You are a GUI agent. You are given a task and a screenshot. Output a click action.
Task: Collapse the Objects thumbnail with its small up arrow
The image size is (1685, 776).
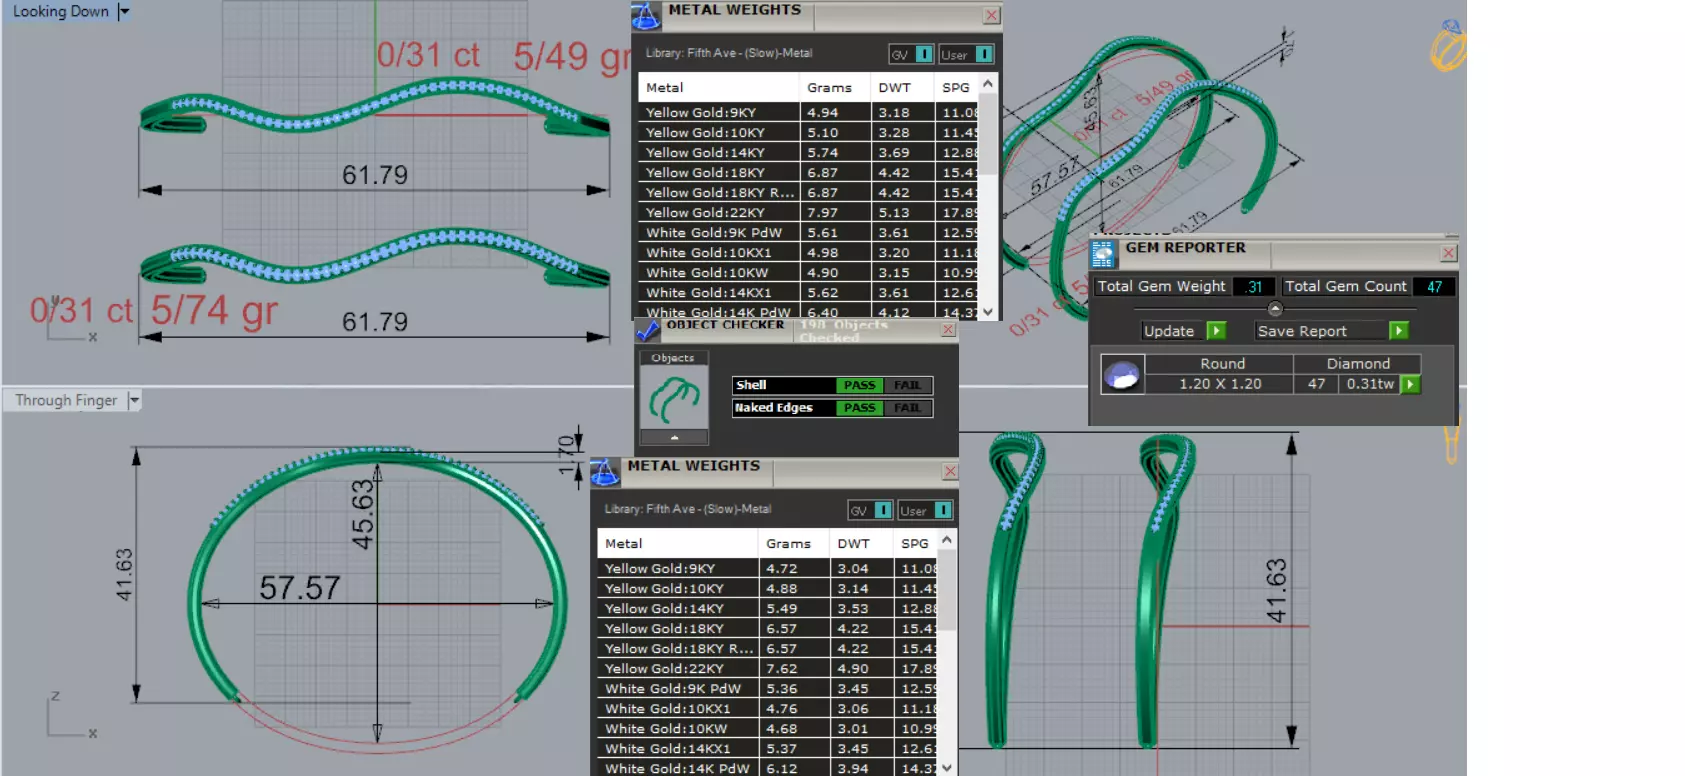[x=674, y=437]
